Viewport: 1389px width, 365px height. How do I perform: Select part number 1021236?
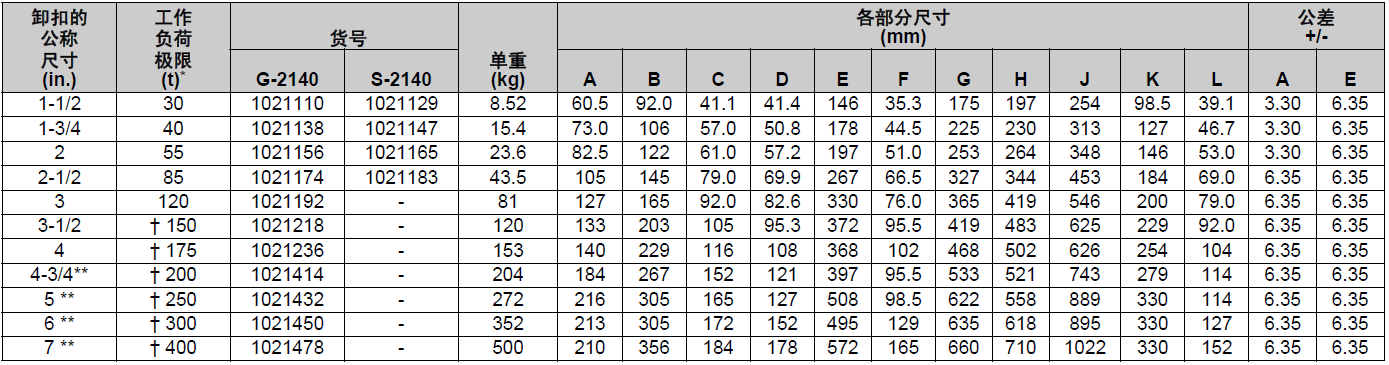coord(287,250)
